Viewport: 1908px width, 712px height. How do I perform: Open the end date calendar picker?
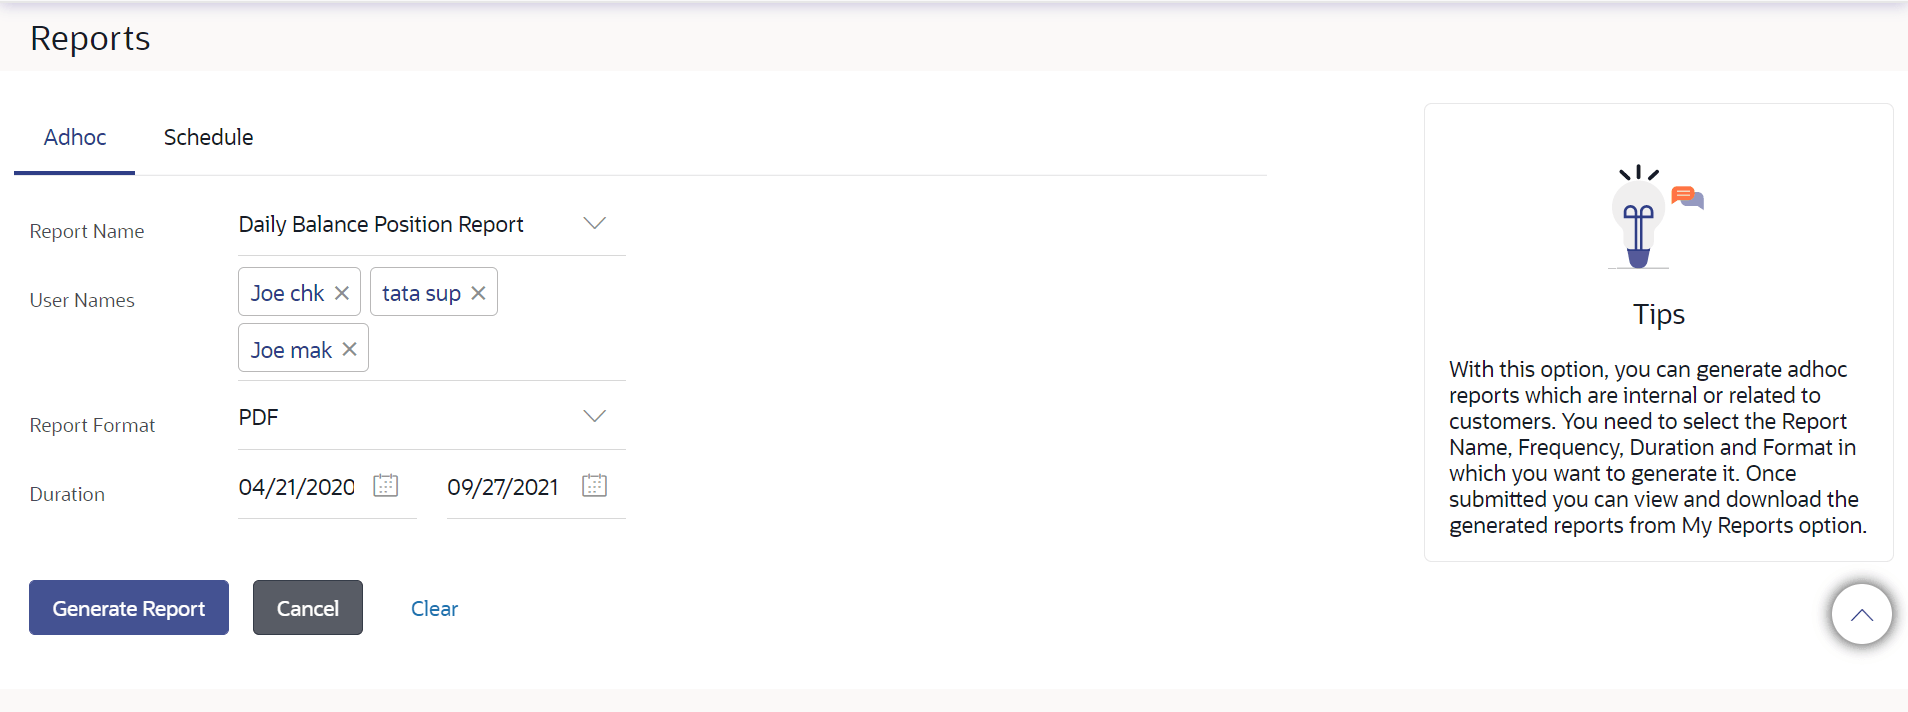(x=595, y=486)
